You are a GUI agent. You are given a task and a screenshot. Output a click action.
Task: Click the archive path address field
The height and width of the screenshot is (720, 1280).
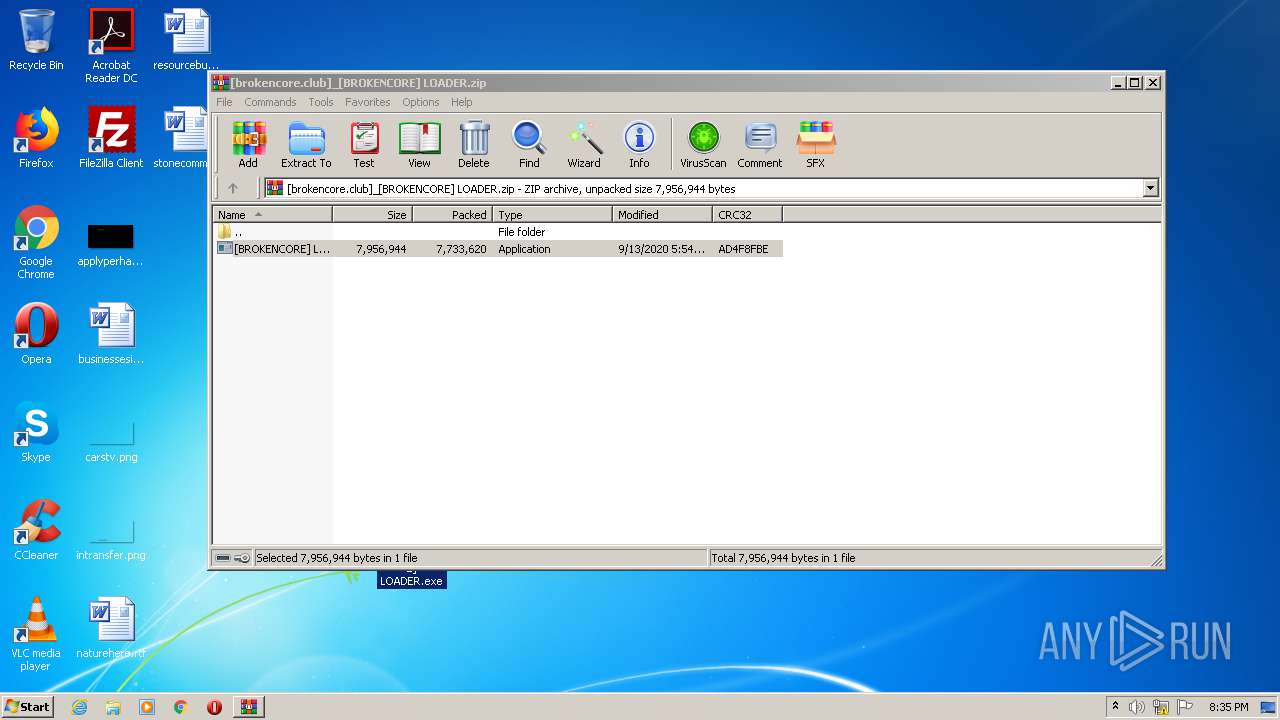coord(703,188)
